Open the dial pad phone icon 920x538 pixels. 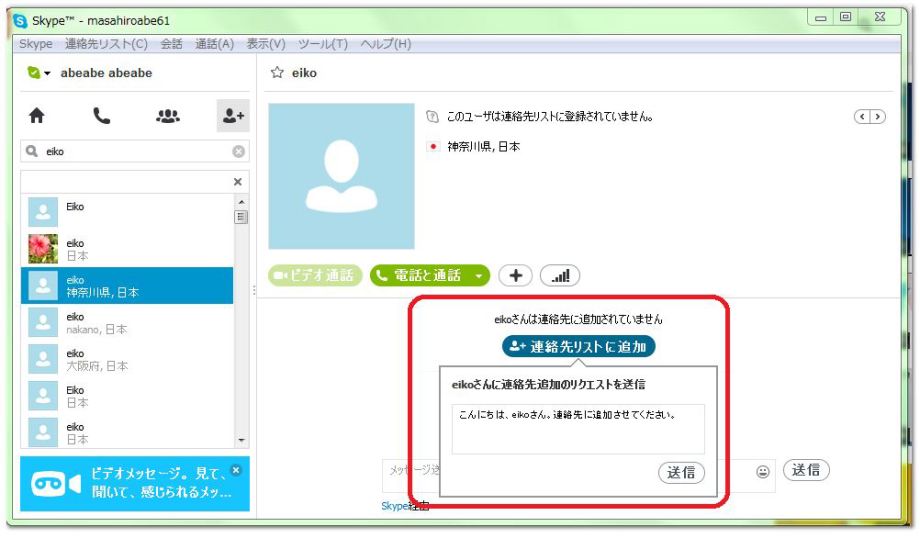point(102,116)
